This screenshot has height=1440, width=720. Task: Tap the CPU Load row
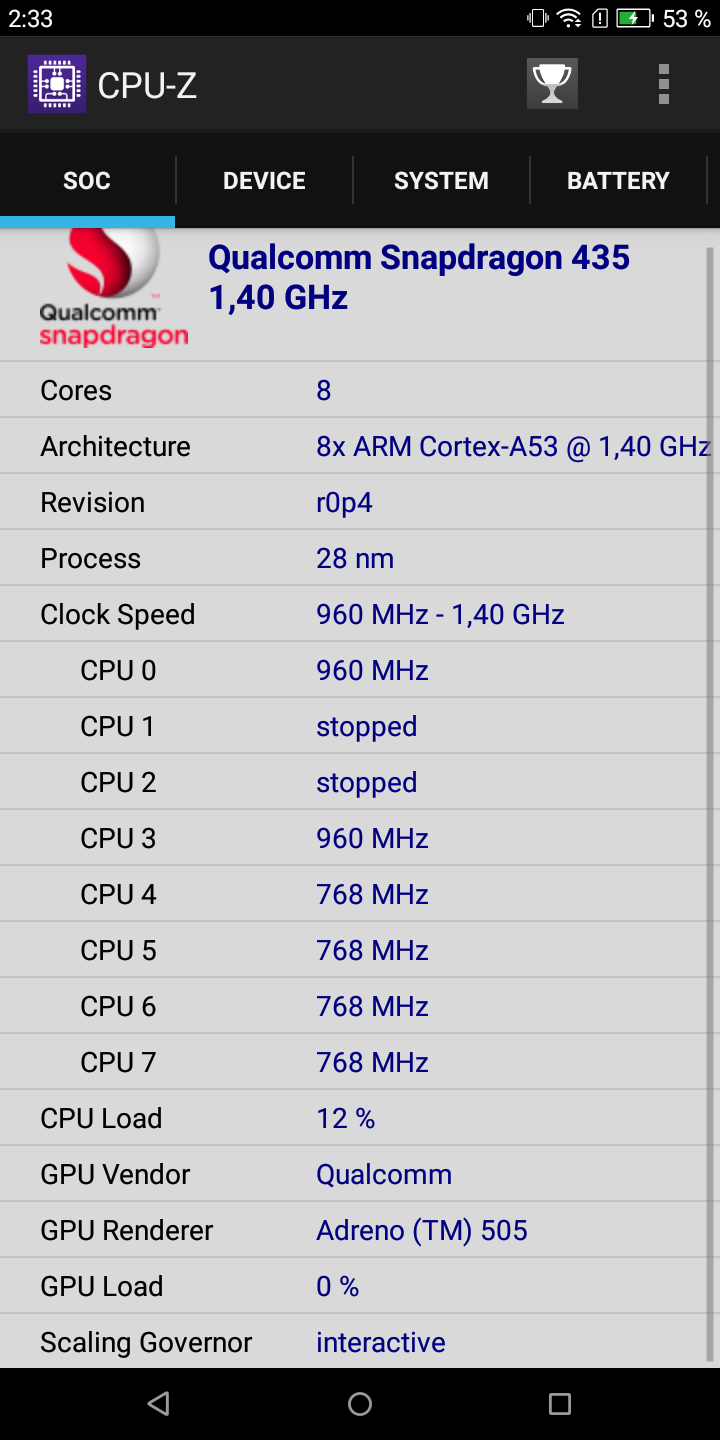[354, 1118]
